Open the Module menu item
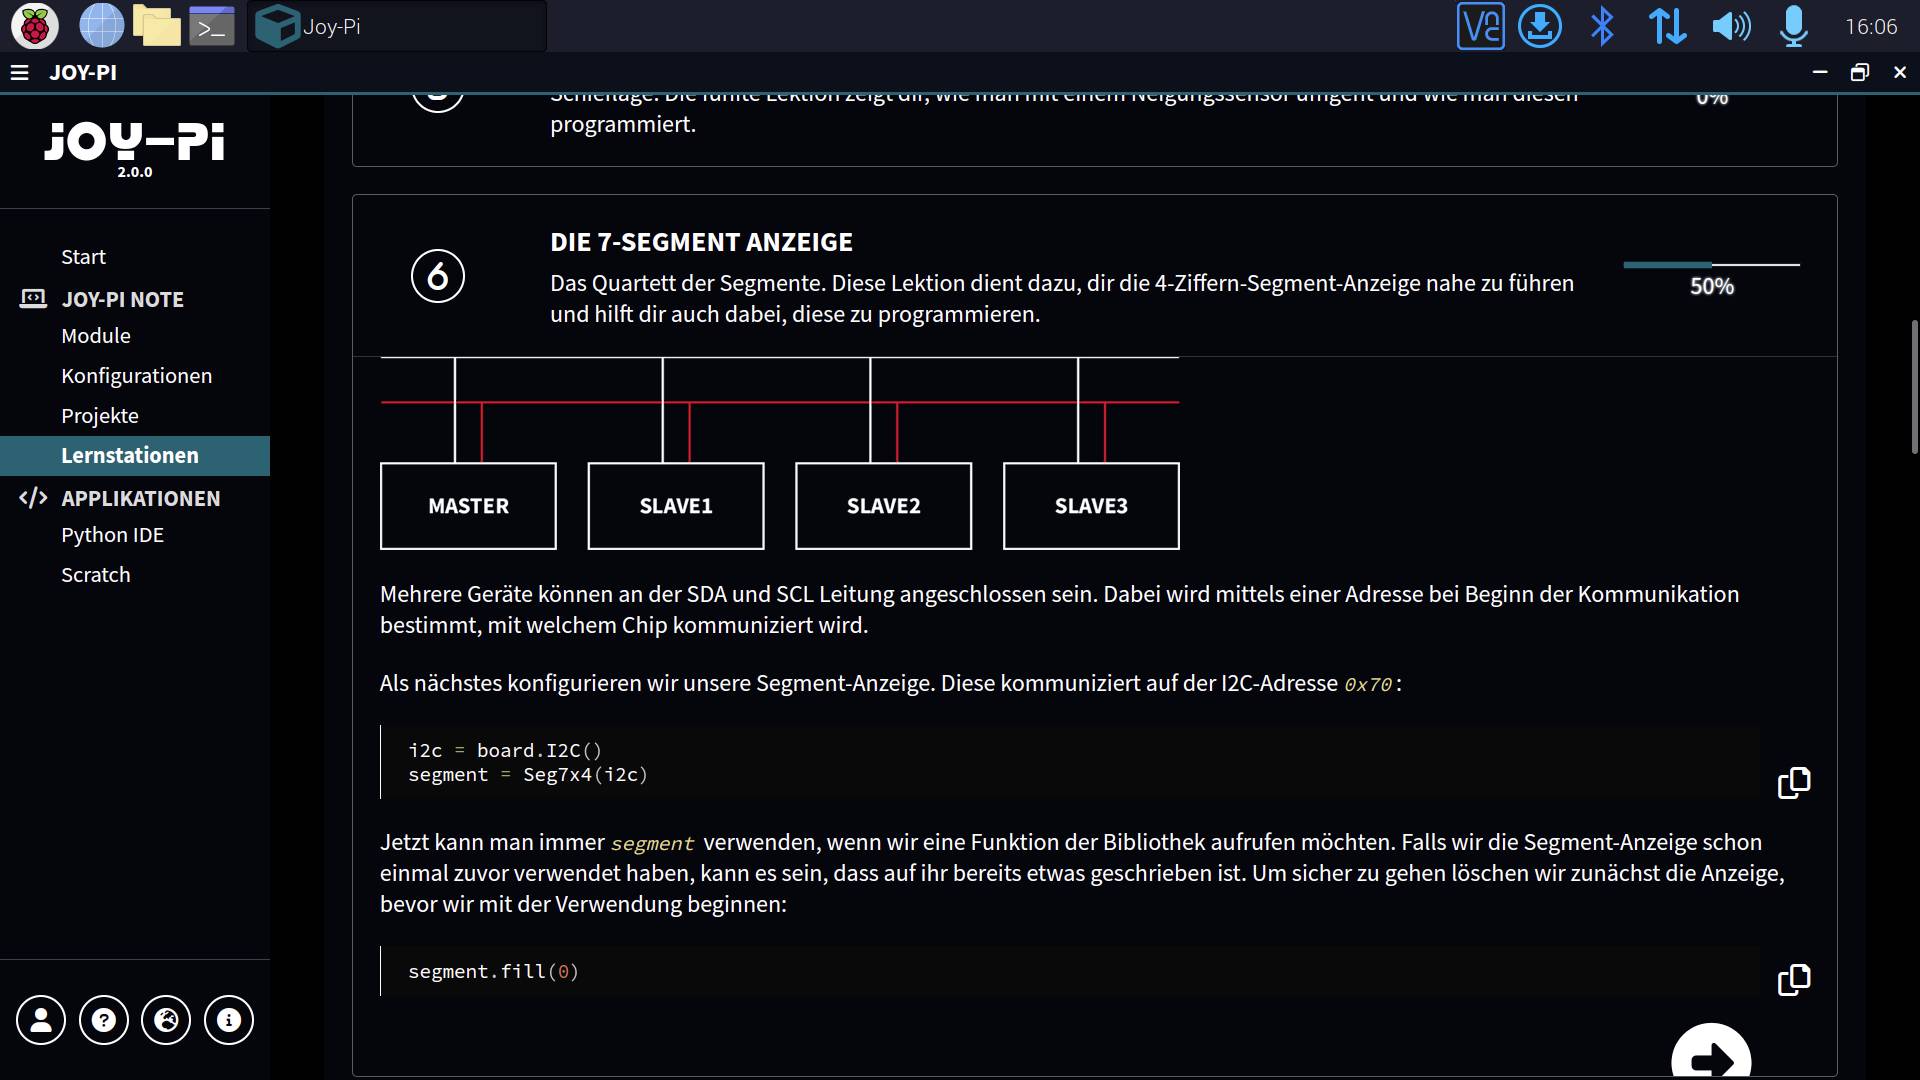This screenshot has height=1080, width=1920. click(96, 336)
